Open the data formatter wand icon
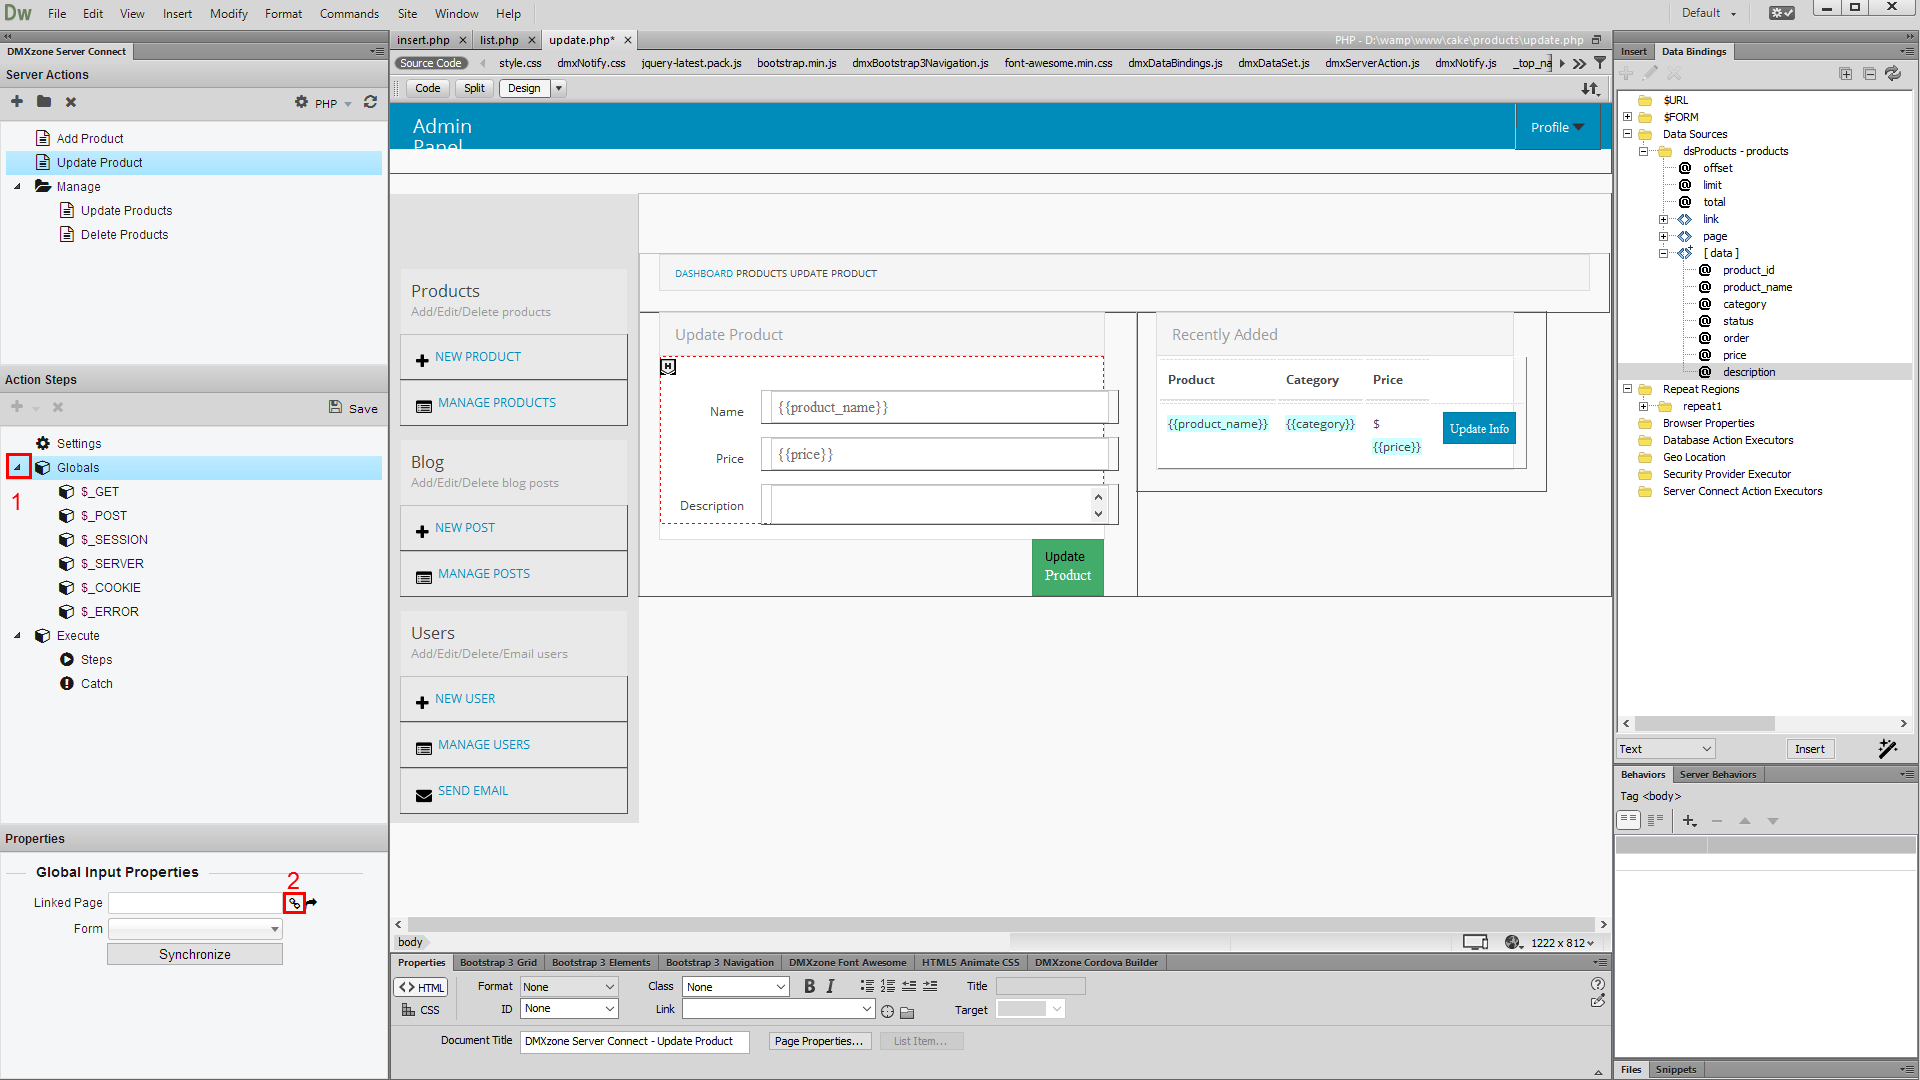This screenshot has width=1920, height=1080. coord(1887,748)
